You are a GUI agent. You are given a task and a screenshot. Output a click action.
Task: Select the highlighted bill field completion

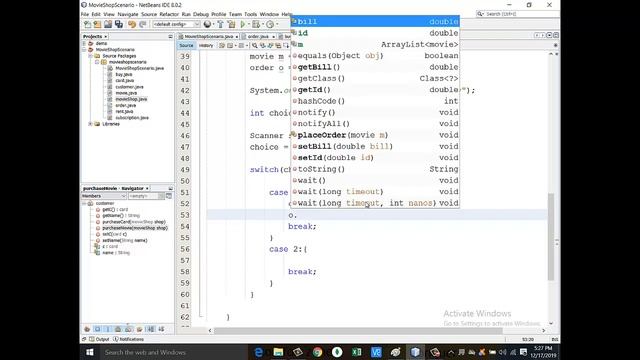(375, 22)
